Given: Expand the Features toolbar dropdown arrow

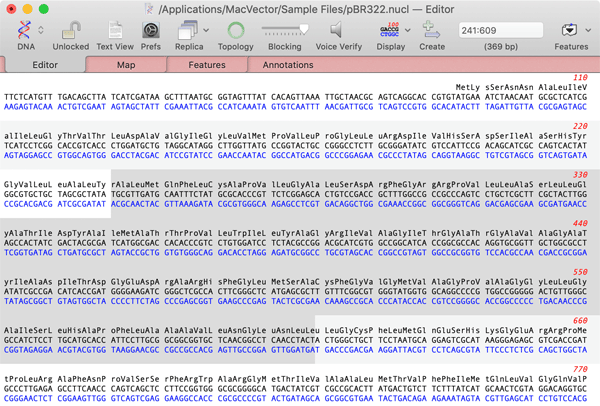Looking at the screenshot, I should coord(588,30).
